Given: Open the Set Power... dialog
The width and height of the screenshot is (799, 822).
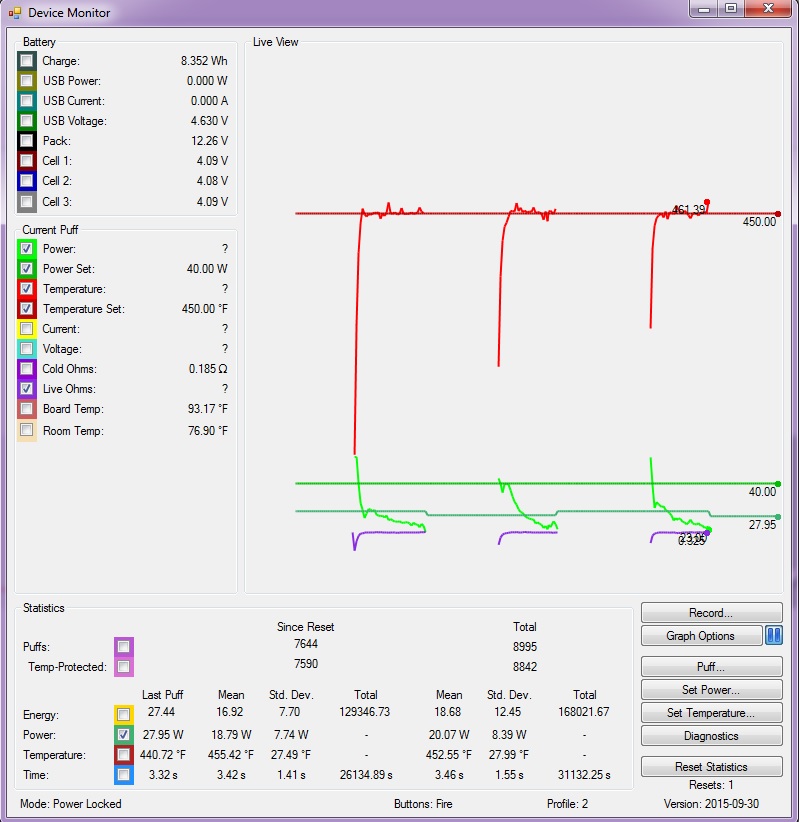Looking at the screenshot, I should tap(711, 690).
